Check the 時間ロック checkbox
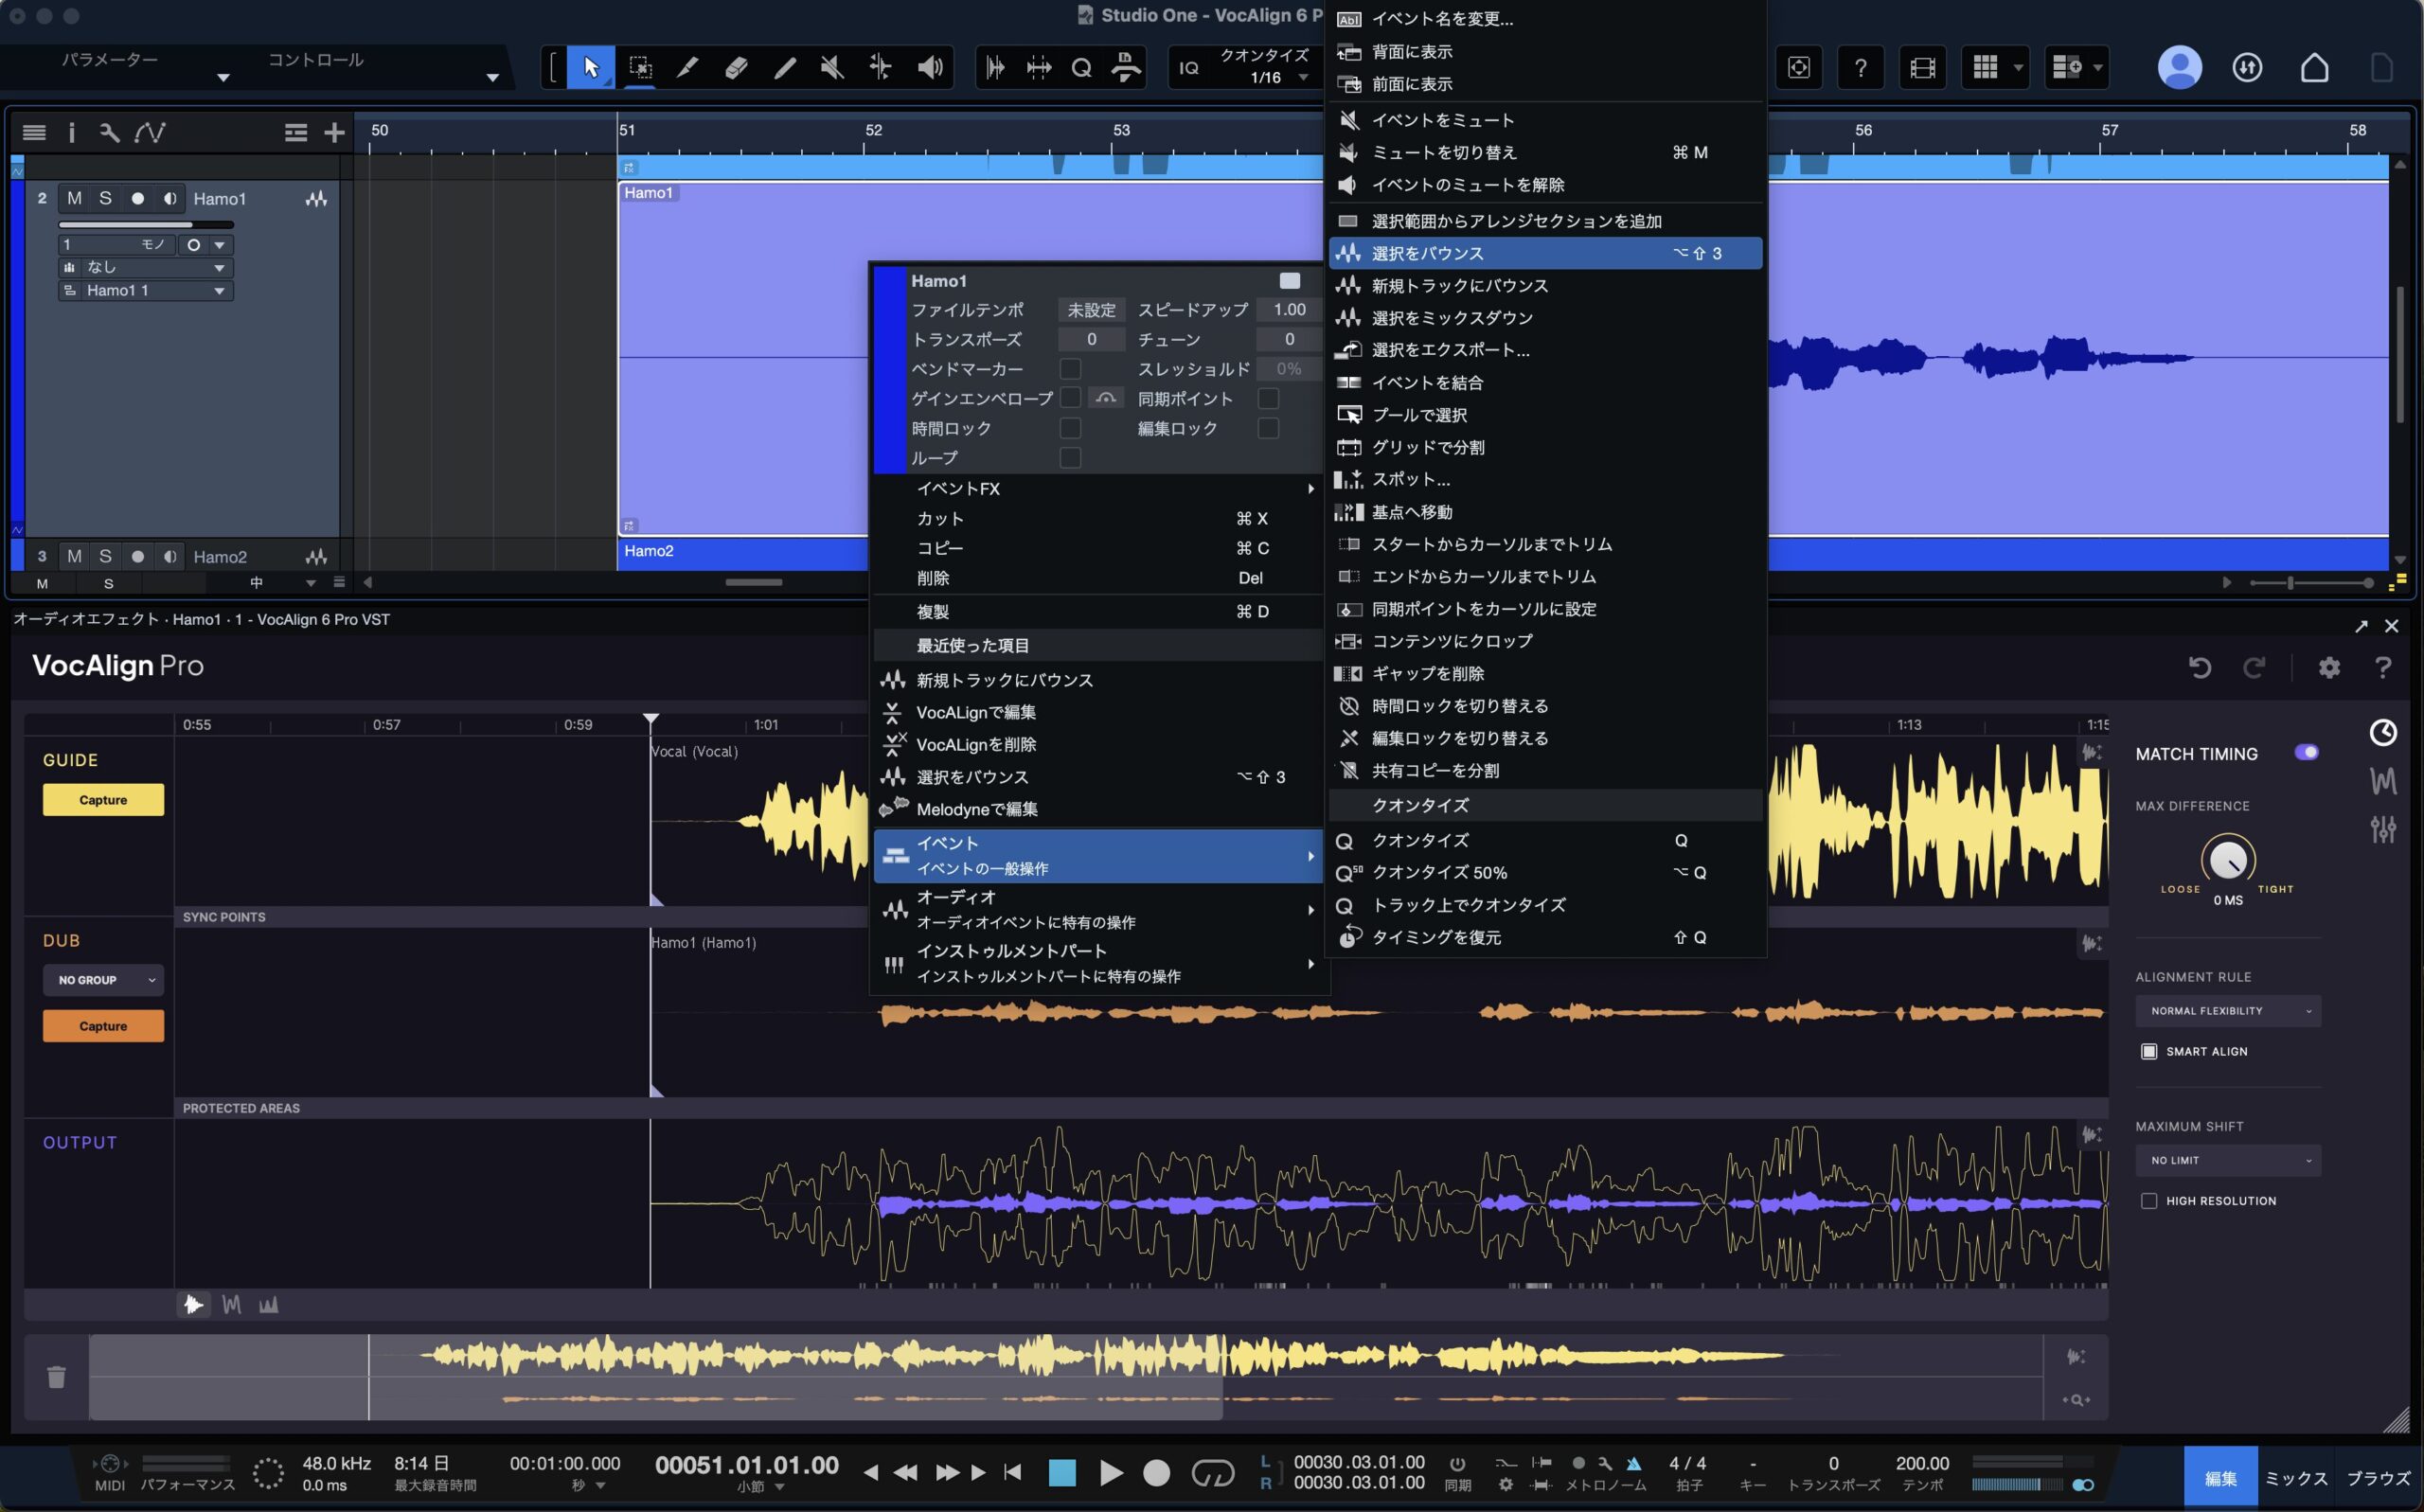This screenshot has height=1512, width=2424. [1070, 428]
